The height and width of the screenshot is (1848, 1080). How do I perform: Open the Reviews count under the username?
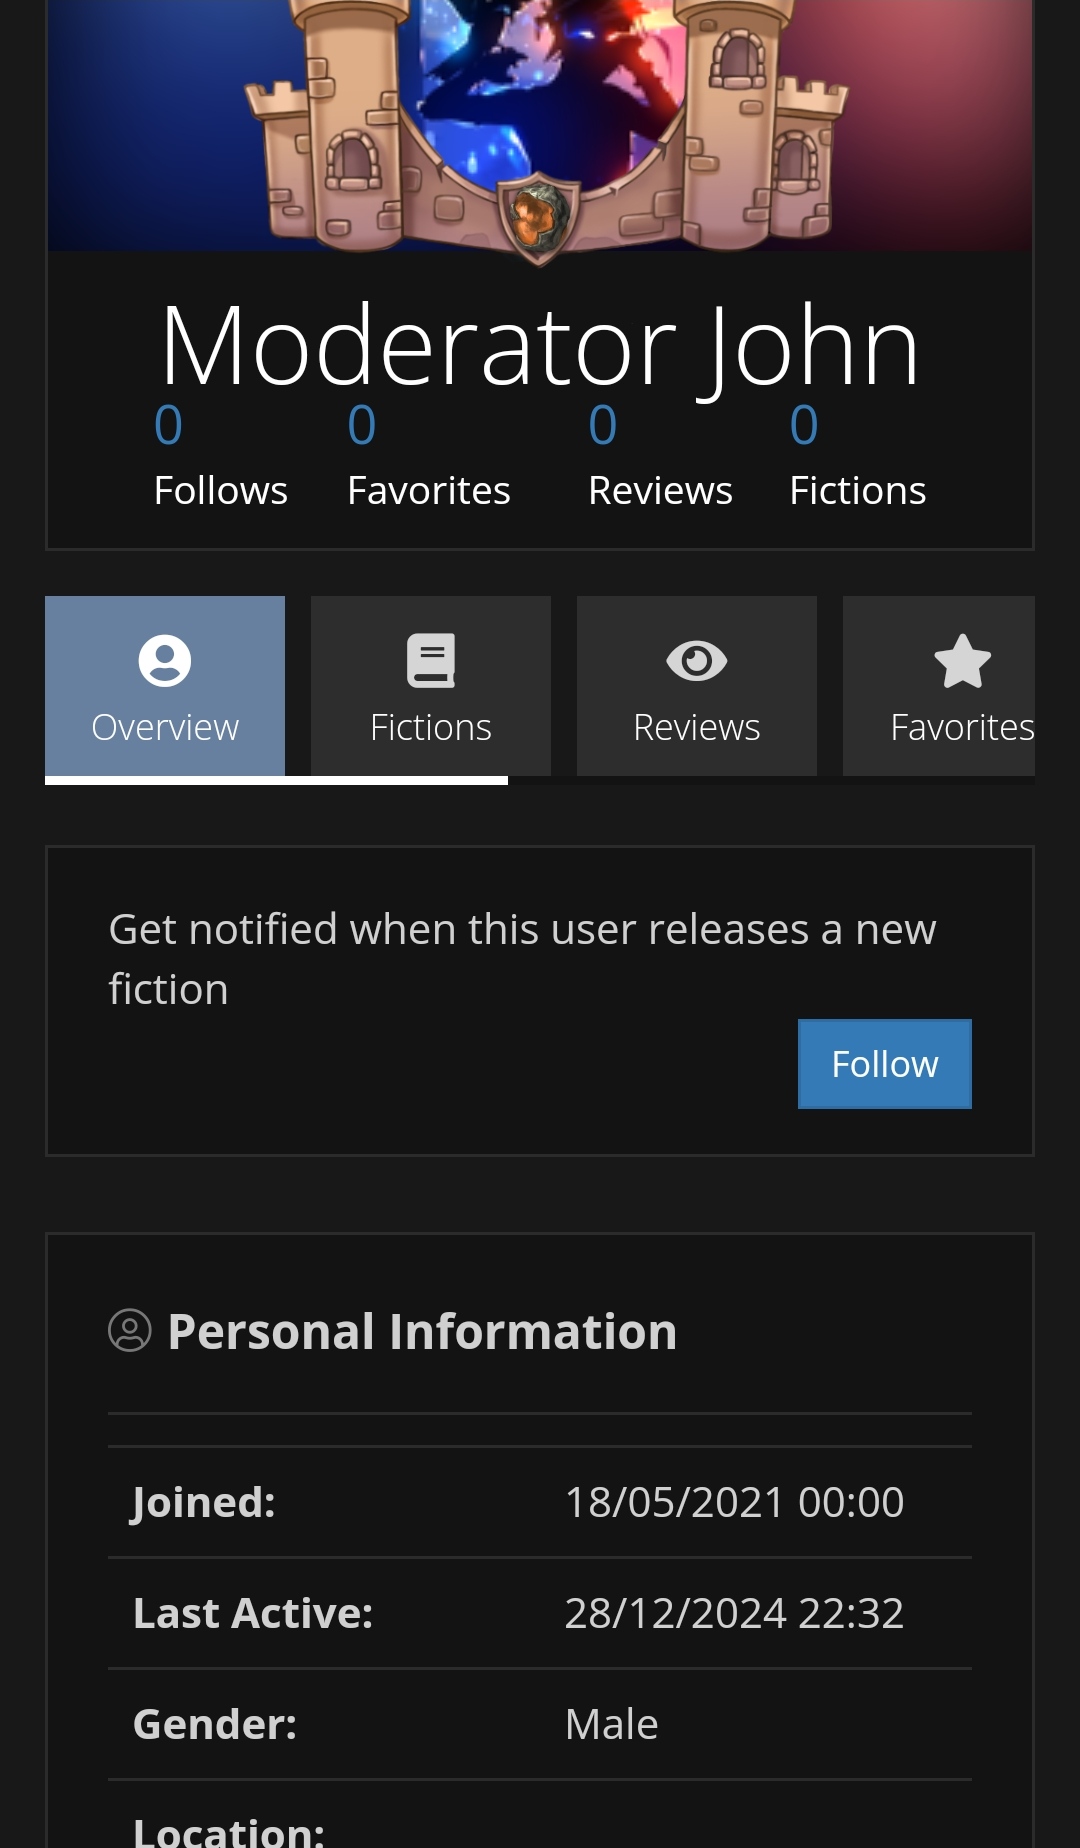click(660, 456)
